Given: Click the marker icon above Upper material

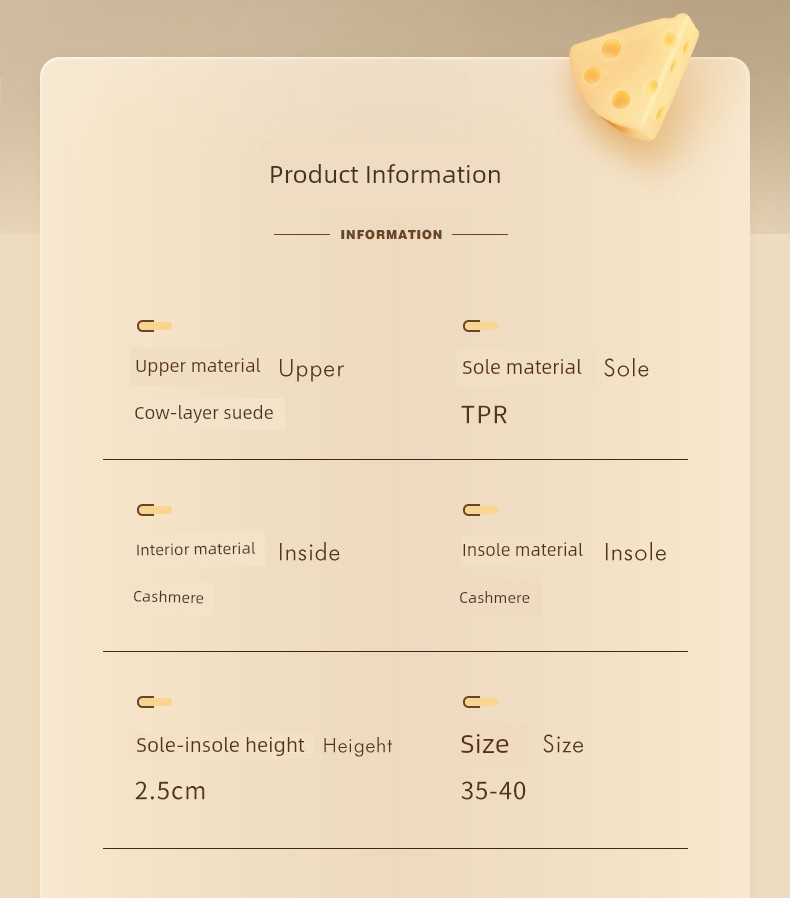Looking at the screenshot, I should click(154, 326).
